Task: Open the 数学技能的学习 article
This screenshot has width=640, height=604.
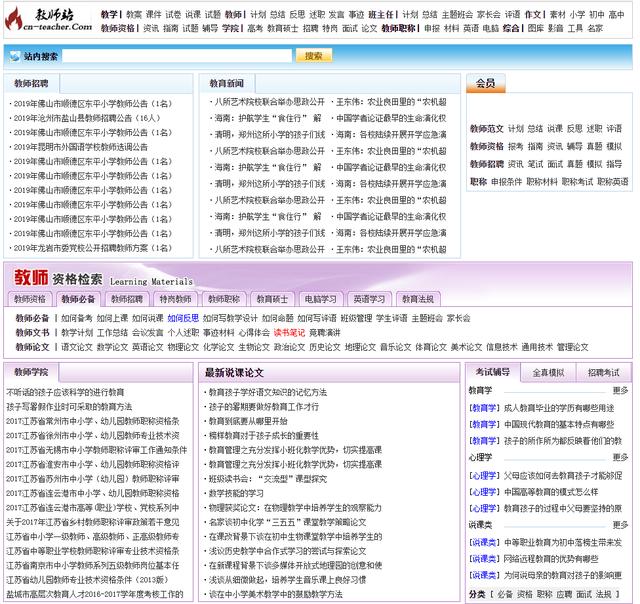Action: click(x=236, y=493)
